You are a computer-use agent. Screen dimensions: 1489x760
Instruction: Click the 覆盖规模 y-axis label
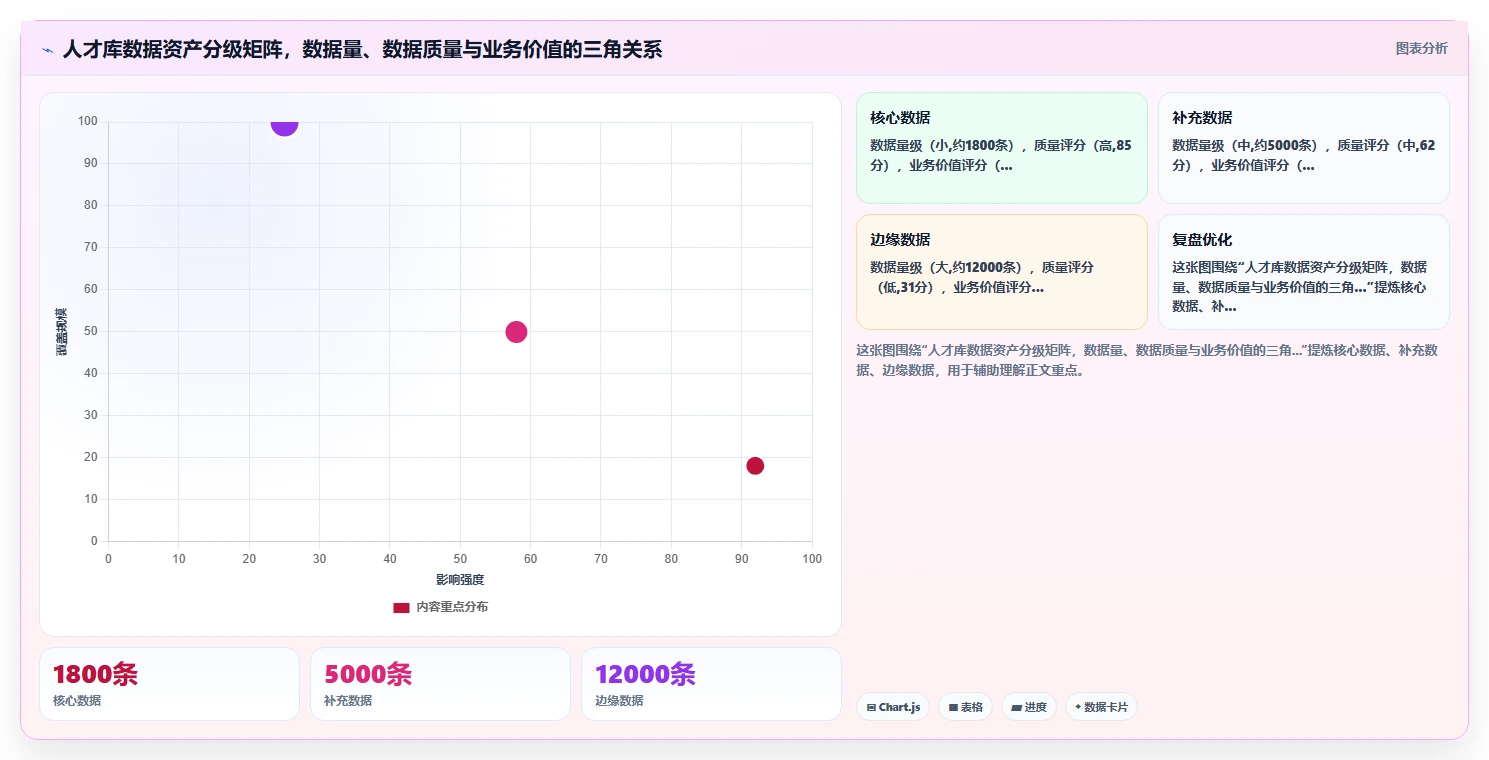click(x=61, y=332)
